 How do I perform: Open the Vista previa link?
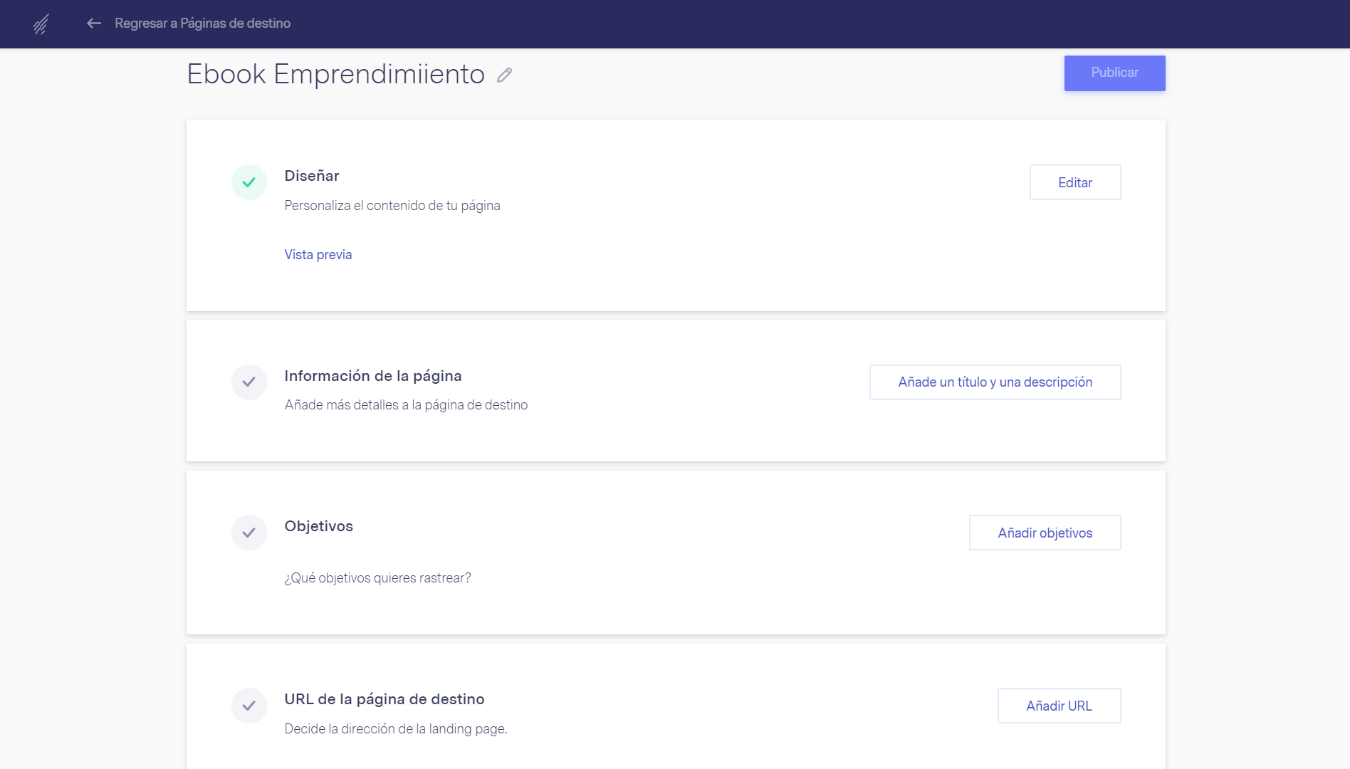(318, 254)
